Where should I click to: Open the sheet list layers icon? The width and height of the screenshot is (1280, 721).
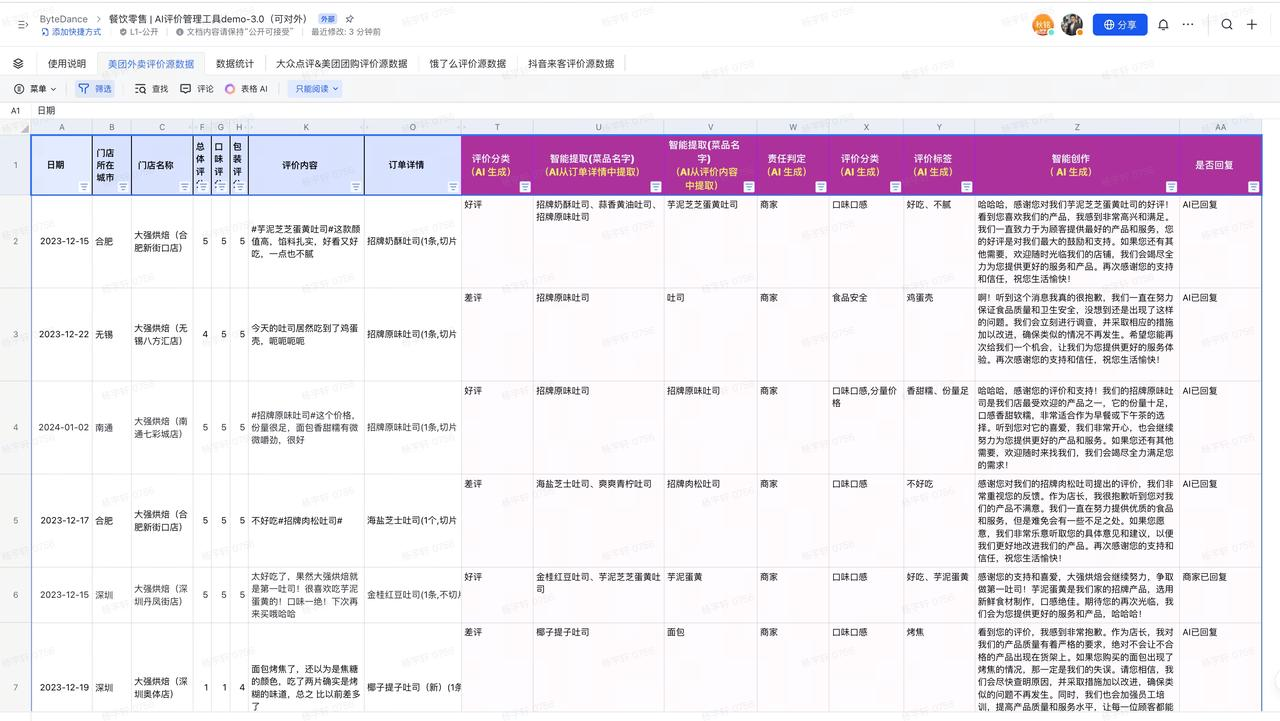[18, 63]
